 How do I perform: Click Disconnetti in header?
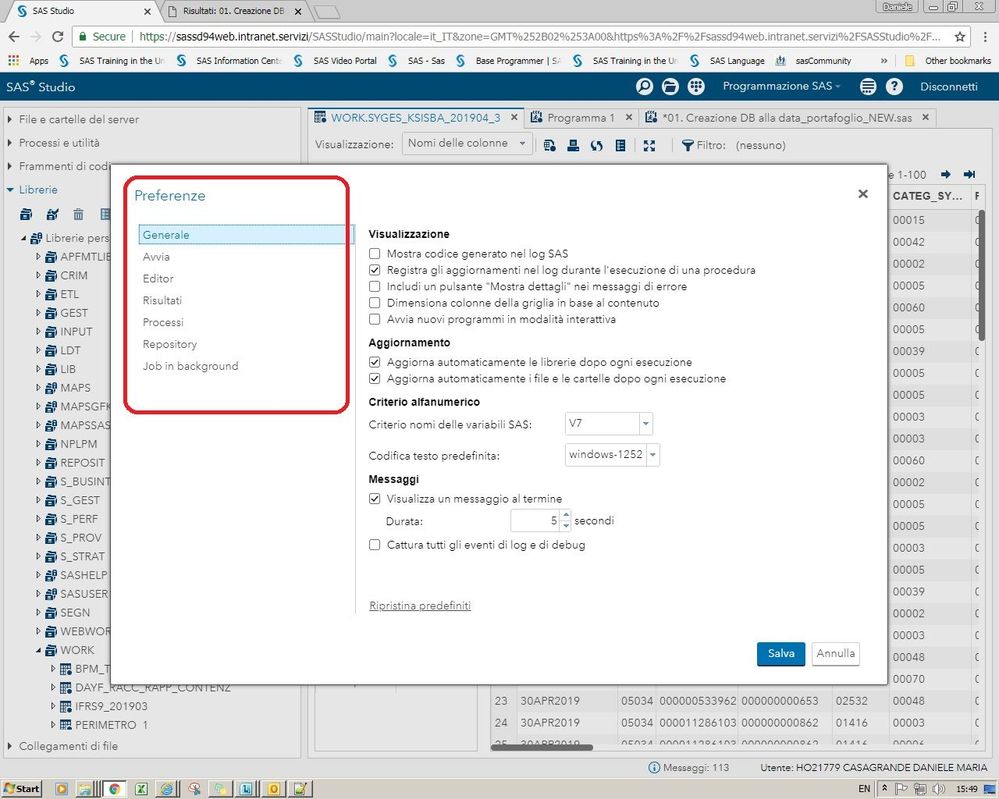coord(949,86)
